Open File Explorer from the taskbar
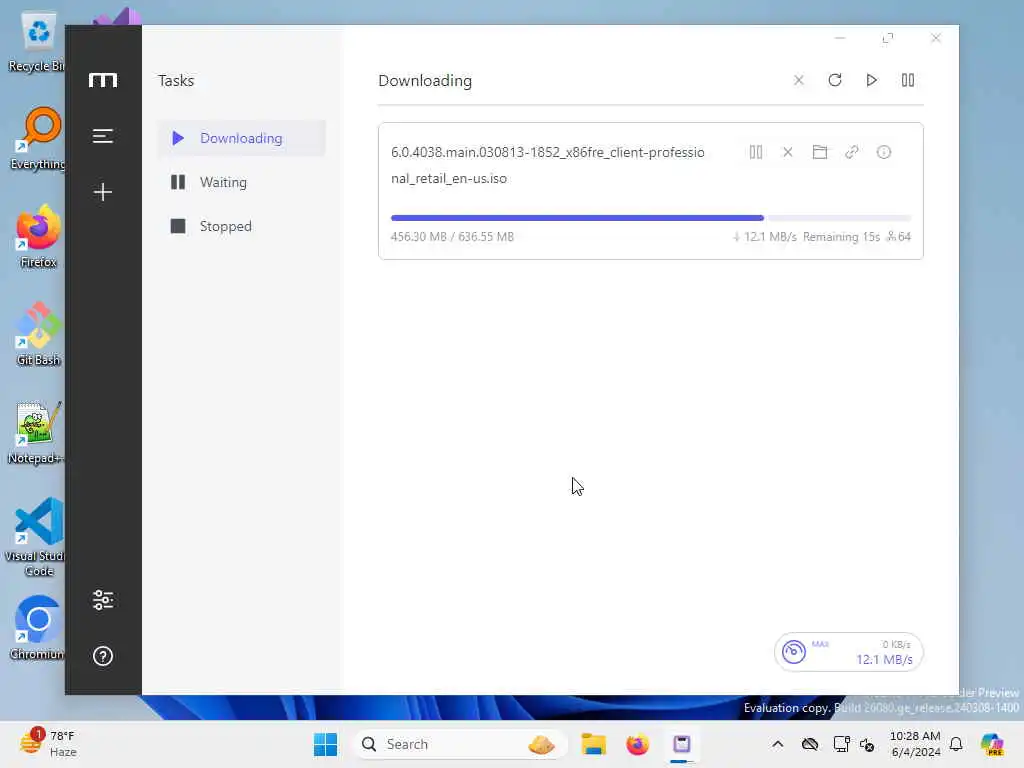 click(594, 744)
